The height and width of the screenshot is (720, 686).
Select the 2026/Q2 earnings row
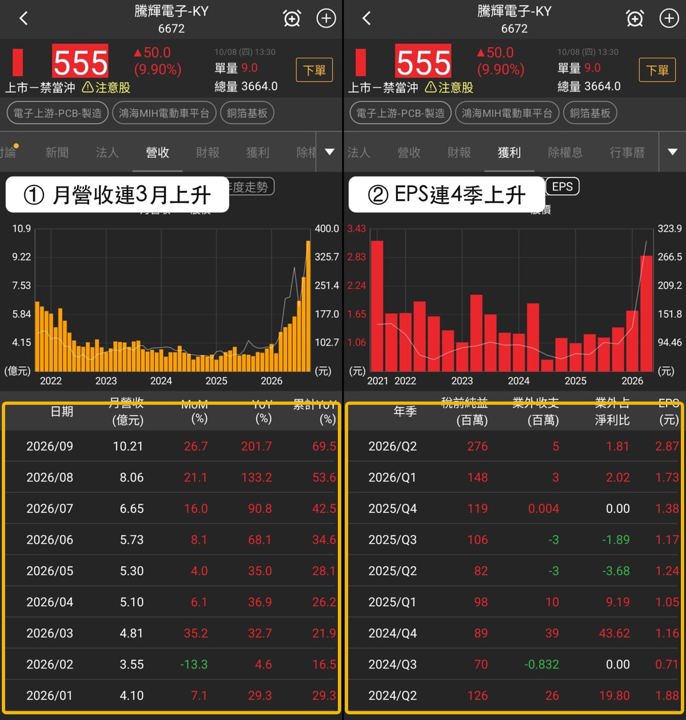514,446
